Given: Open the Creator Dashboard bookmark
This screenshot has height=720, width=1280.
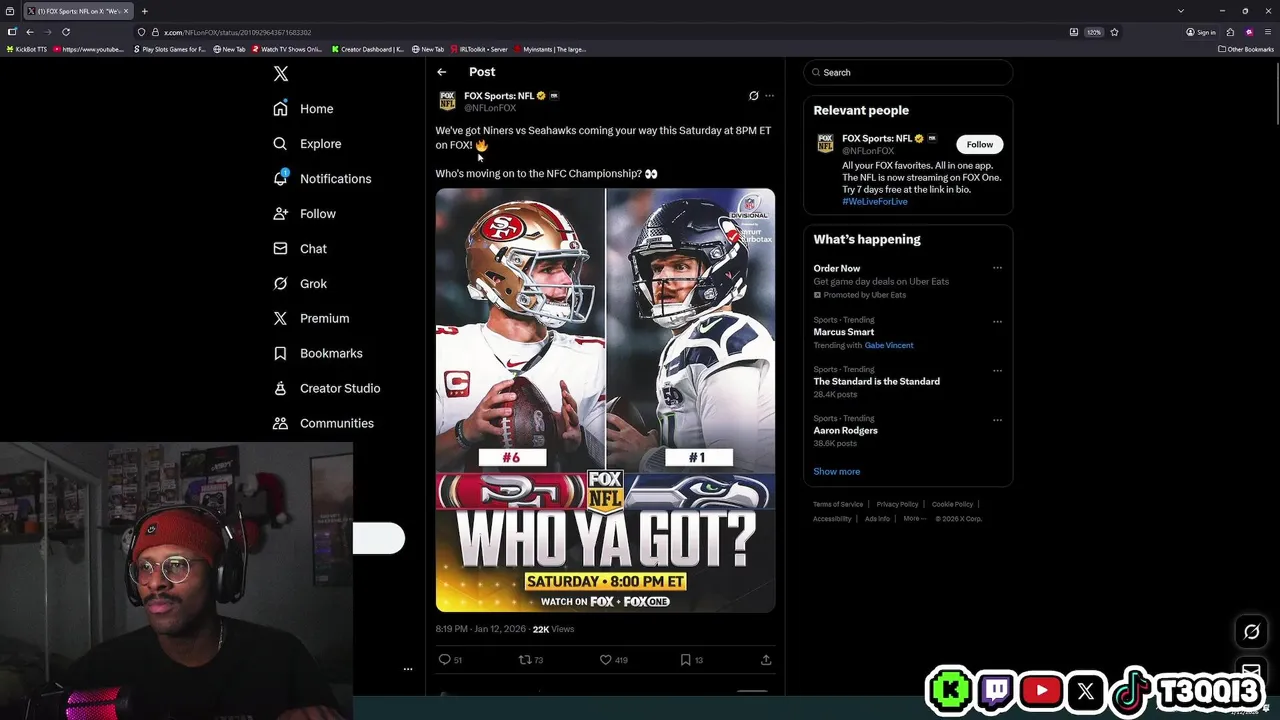Looking at the screenshot, I should pyautogui.click(x=368, y=49).
